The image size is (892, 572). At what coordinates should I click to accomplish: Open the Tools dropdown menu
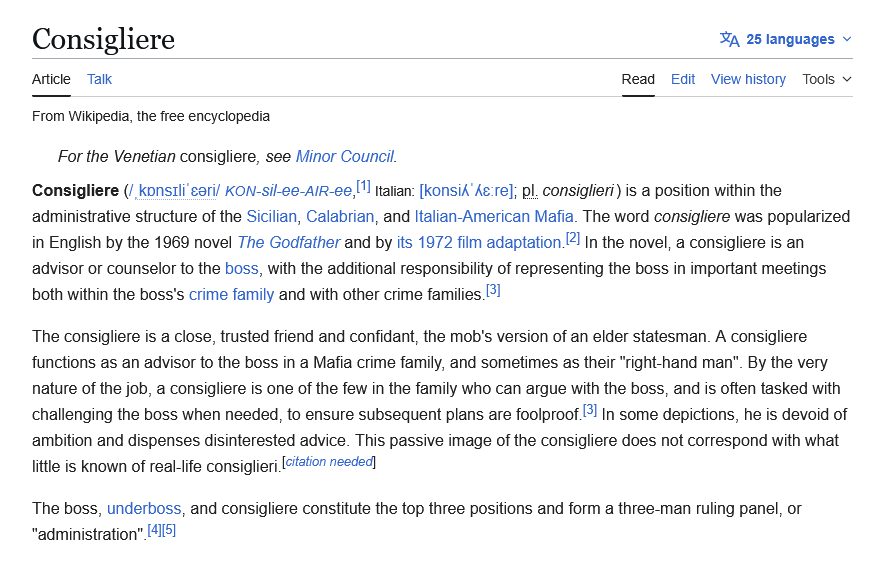[827, 79]
